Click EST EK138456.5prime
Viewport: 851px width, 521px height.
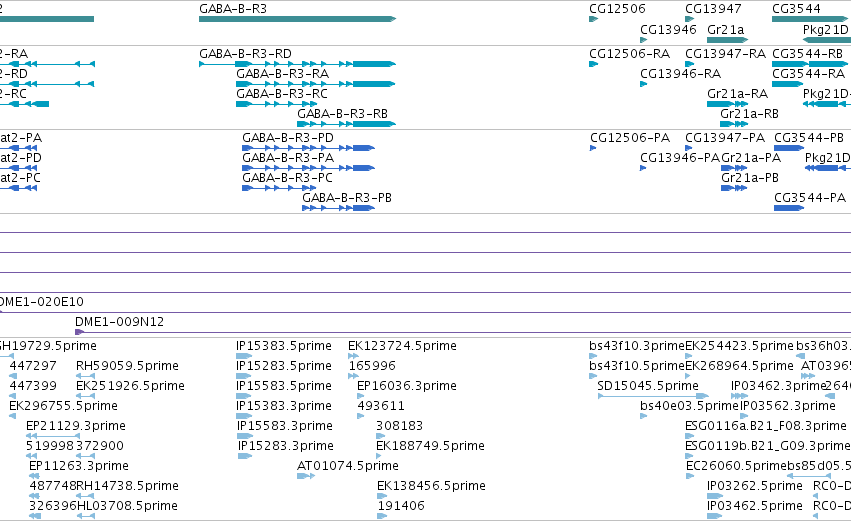tap(431, 486)
